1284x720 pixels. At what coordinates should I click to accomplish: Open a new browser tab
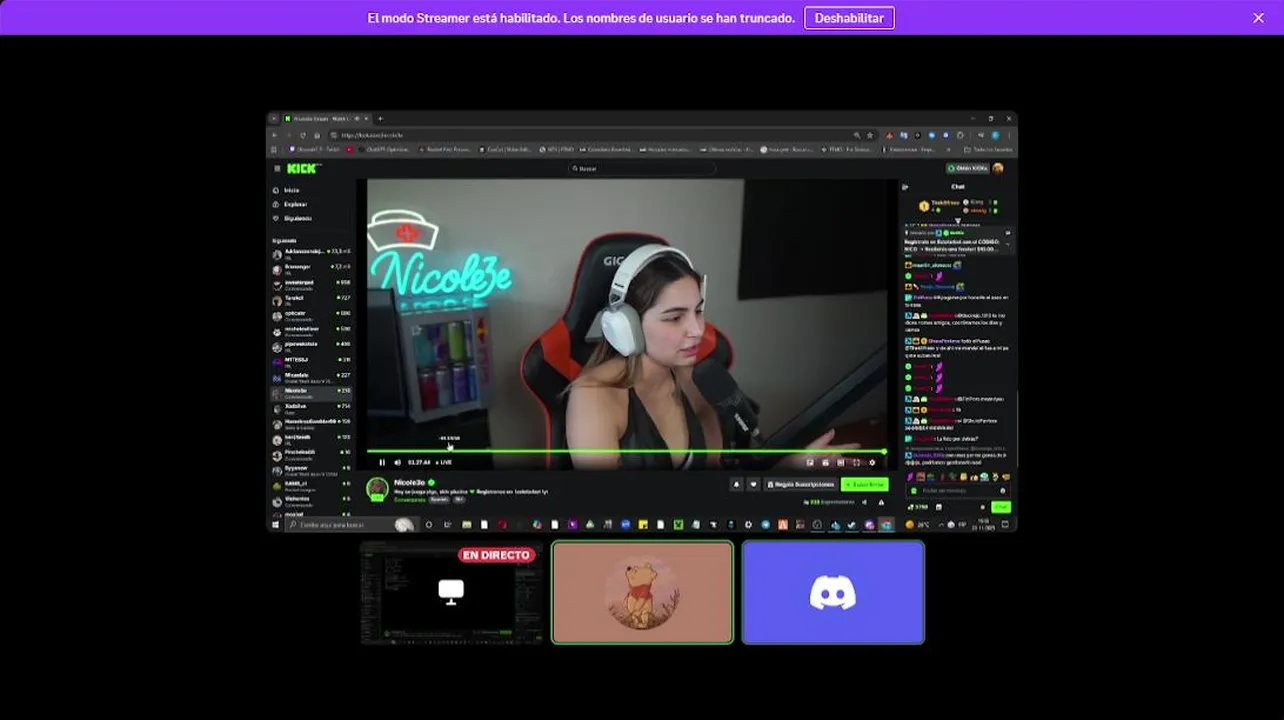tap(380, 119)
